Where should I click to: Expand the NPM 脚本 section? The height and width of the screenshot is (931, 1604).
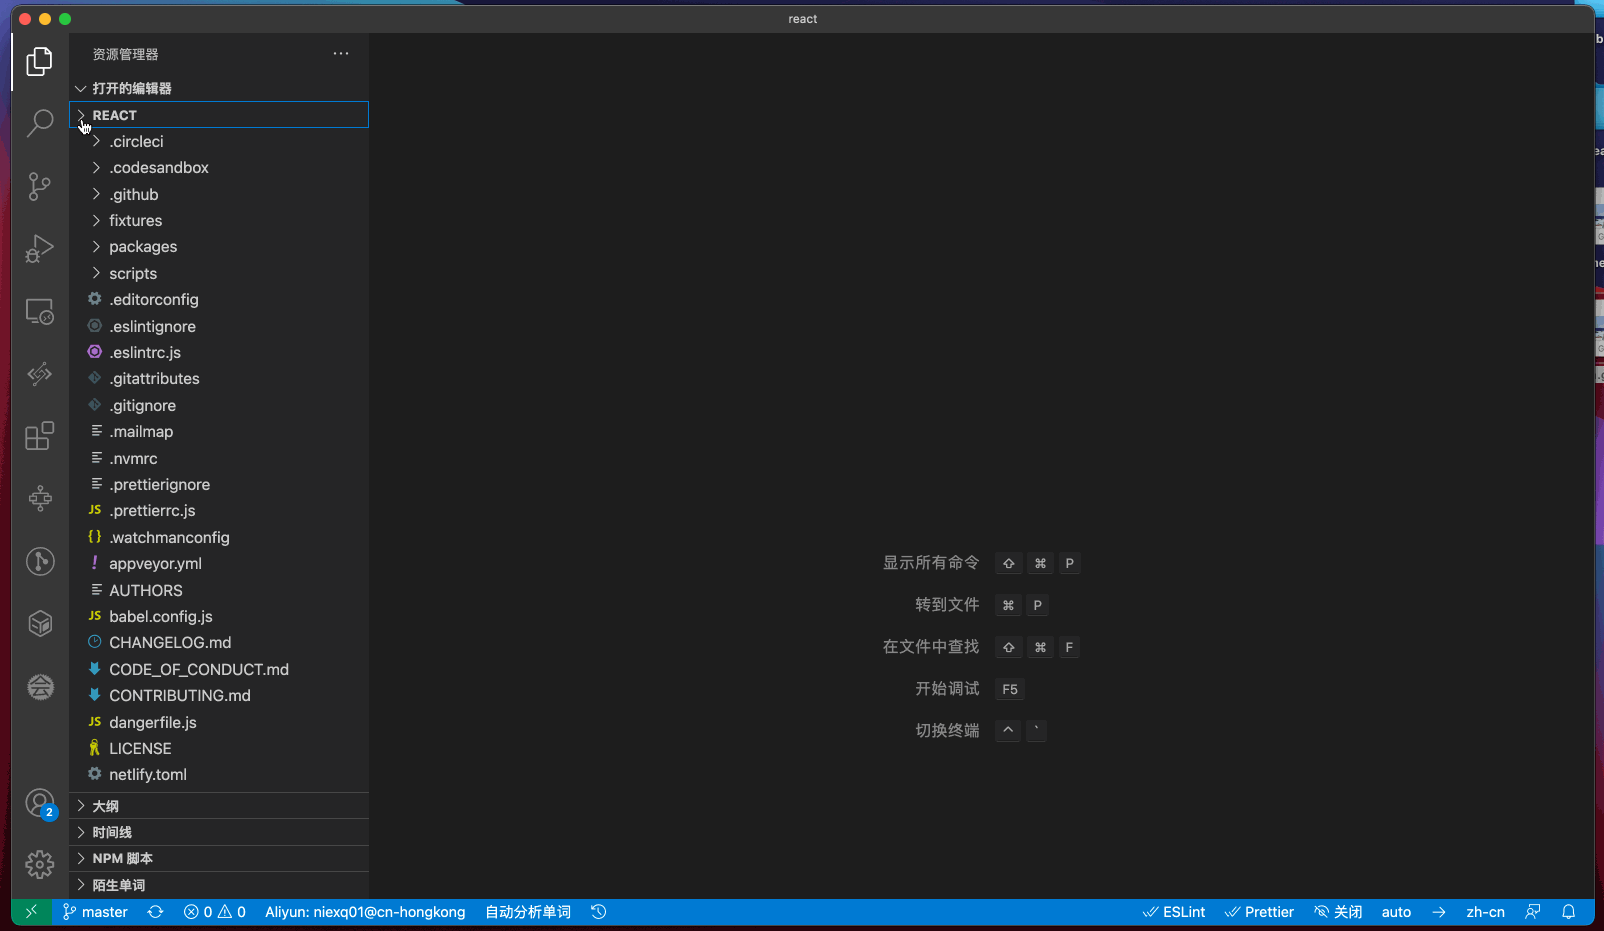click(x=219, y=859)
